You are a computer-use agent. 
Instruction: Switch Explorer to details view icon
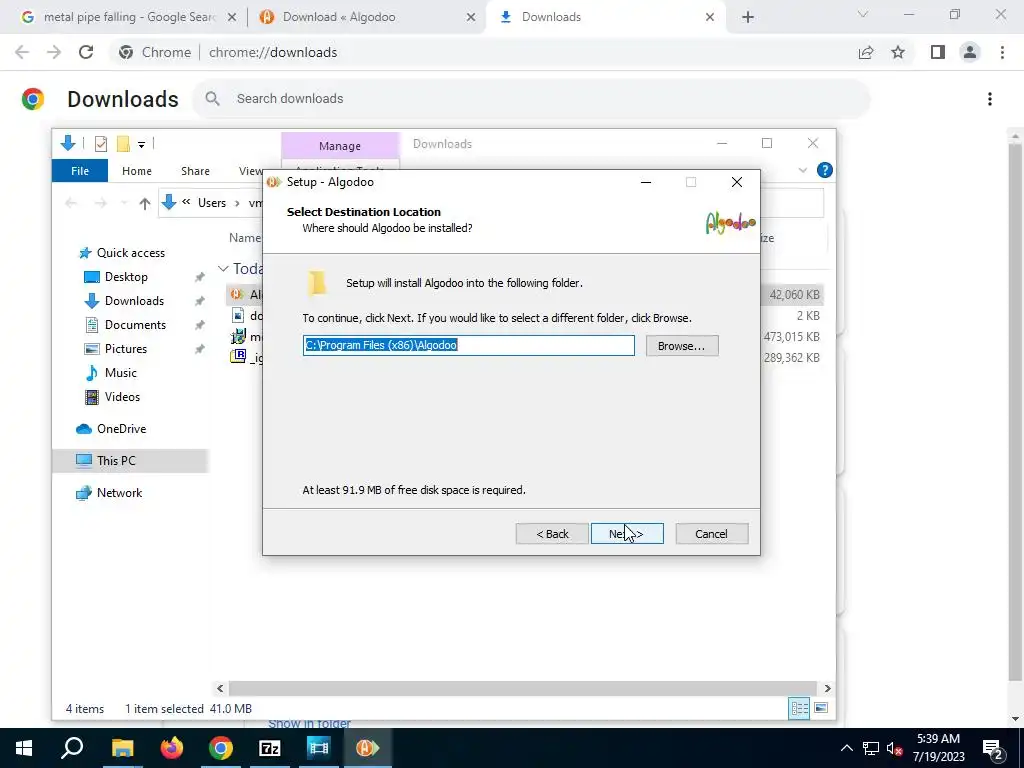799,709
